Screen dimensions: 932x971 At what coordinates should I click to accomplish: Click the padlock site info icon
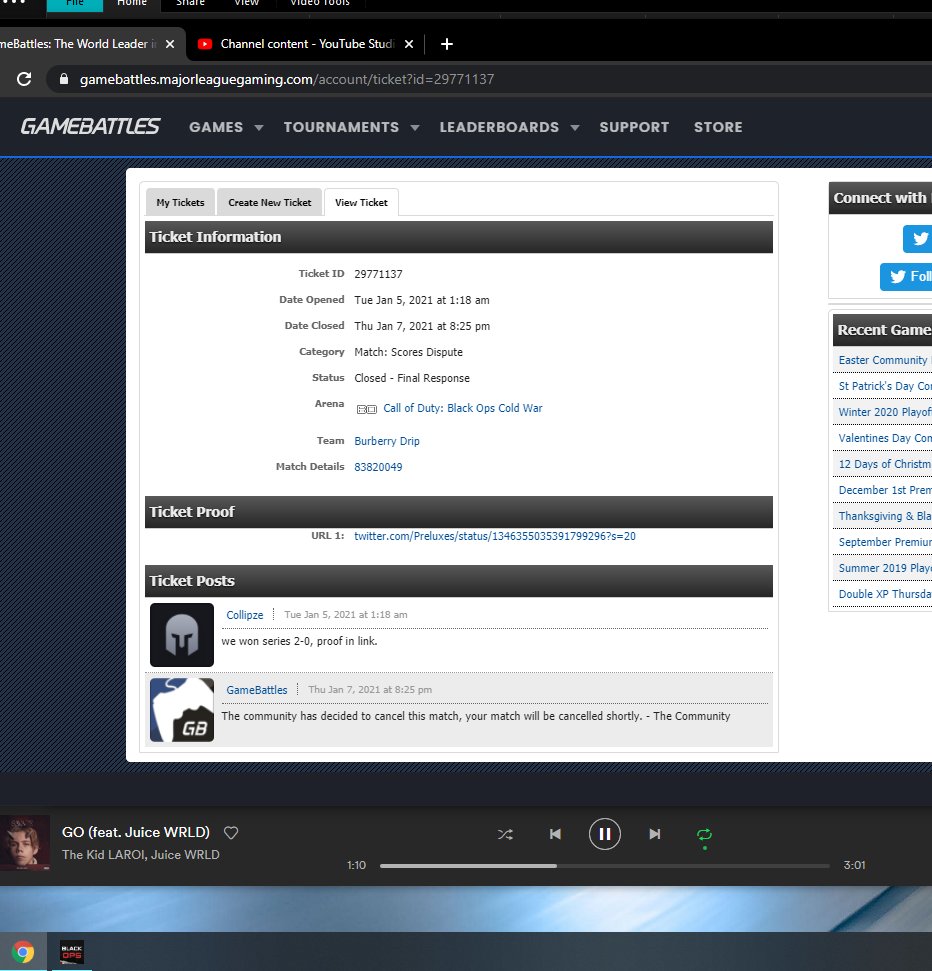[63, 79]
